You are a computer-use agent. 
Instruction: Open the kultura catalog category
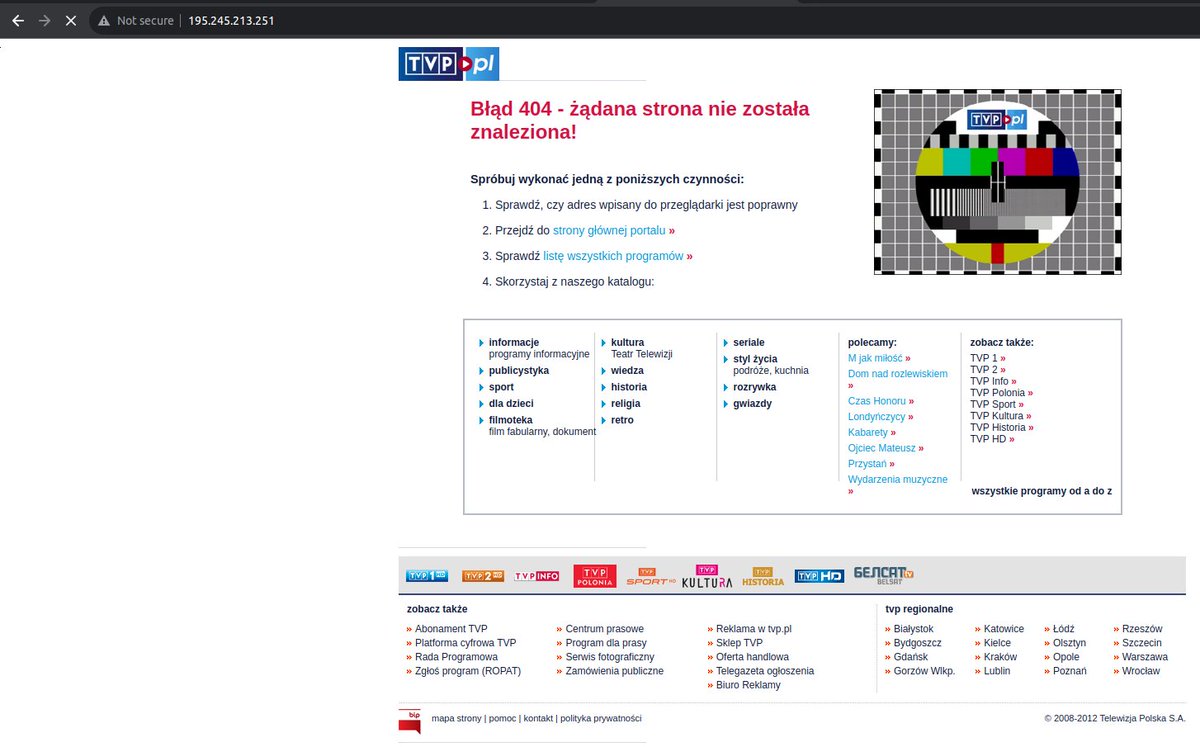point(628,342)
